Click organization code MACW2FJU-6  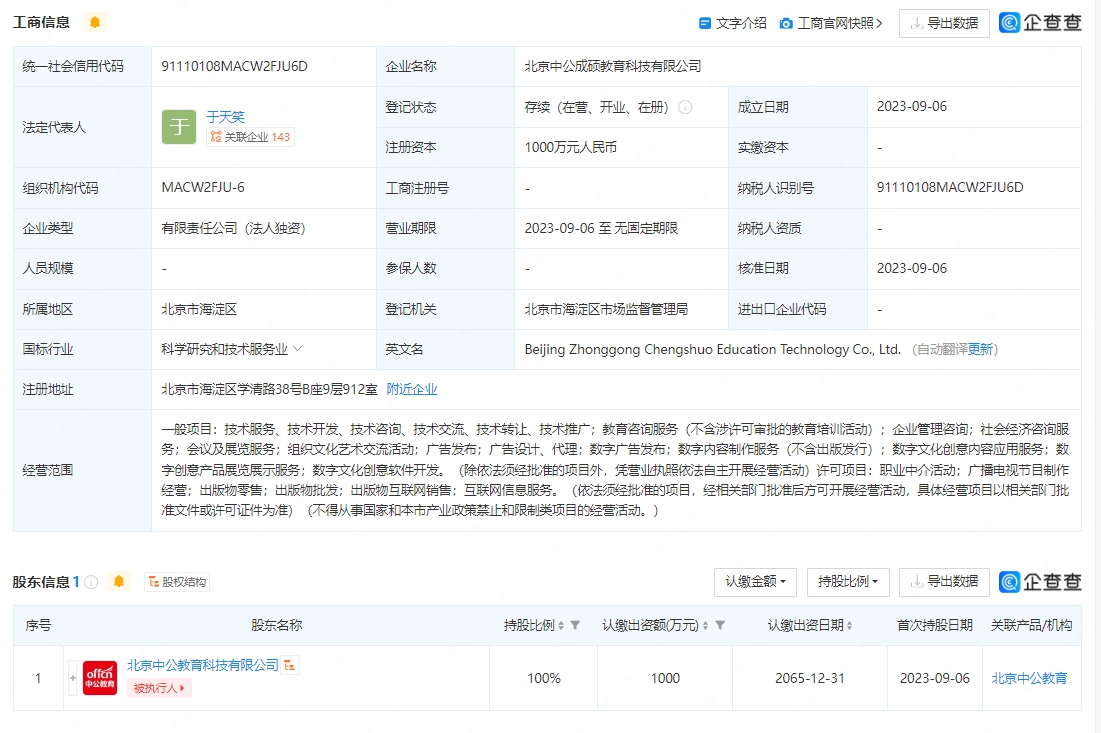click(203, 187)
